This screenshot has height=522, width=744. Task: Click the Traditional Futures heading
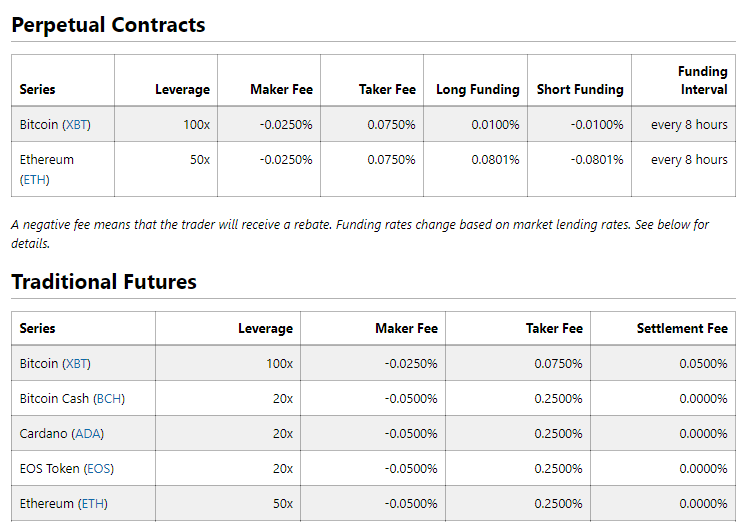104,281
